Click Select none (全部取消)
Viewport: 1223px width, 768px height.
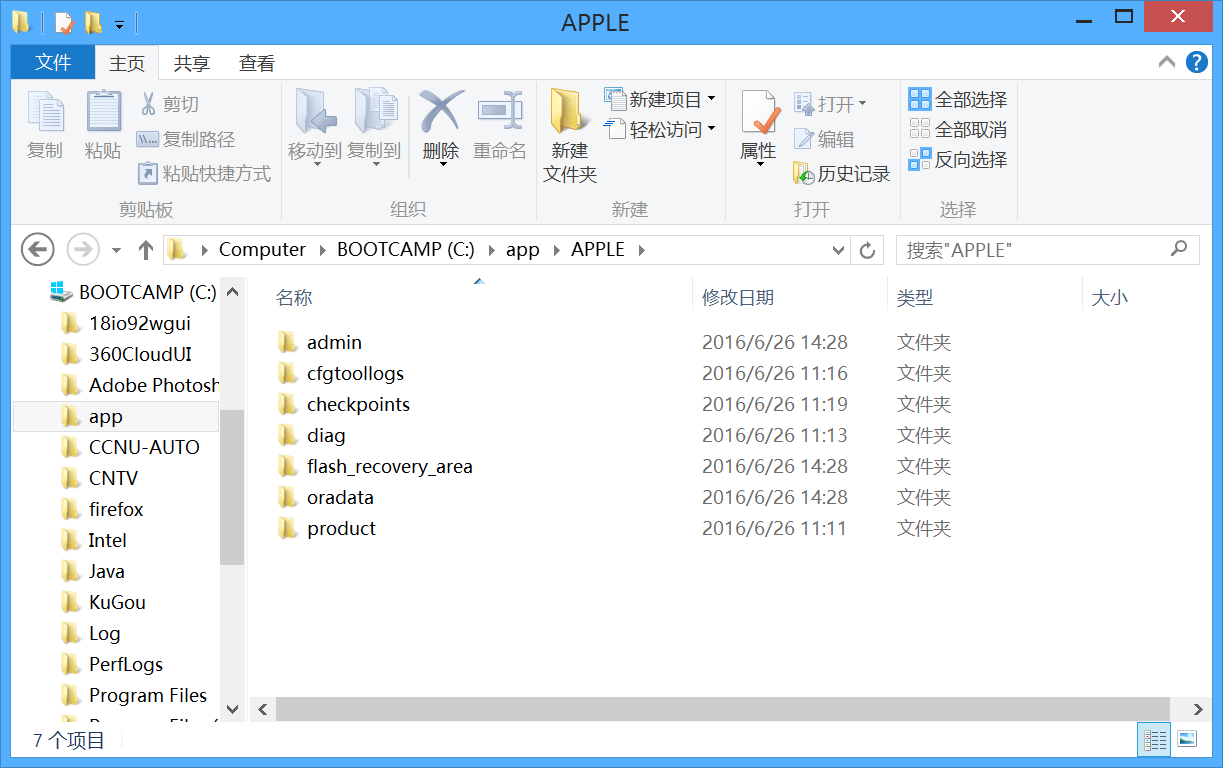coord(958,129)
